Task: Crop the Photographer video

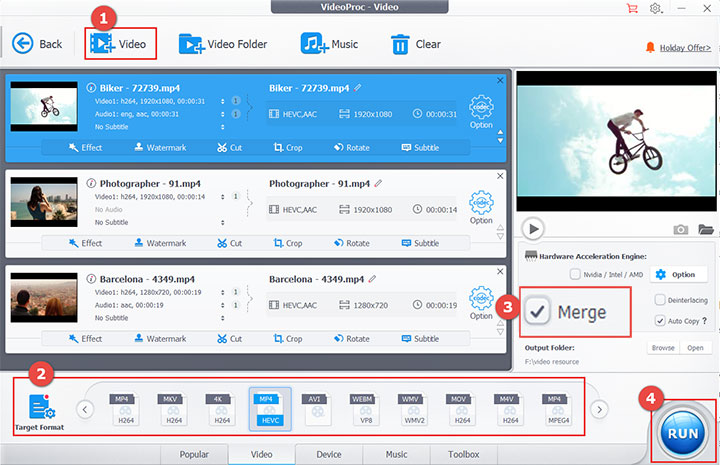Action: click(288, 243)
